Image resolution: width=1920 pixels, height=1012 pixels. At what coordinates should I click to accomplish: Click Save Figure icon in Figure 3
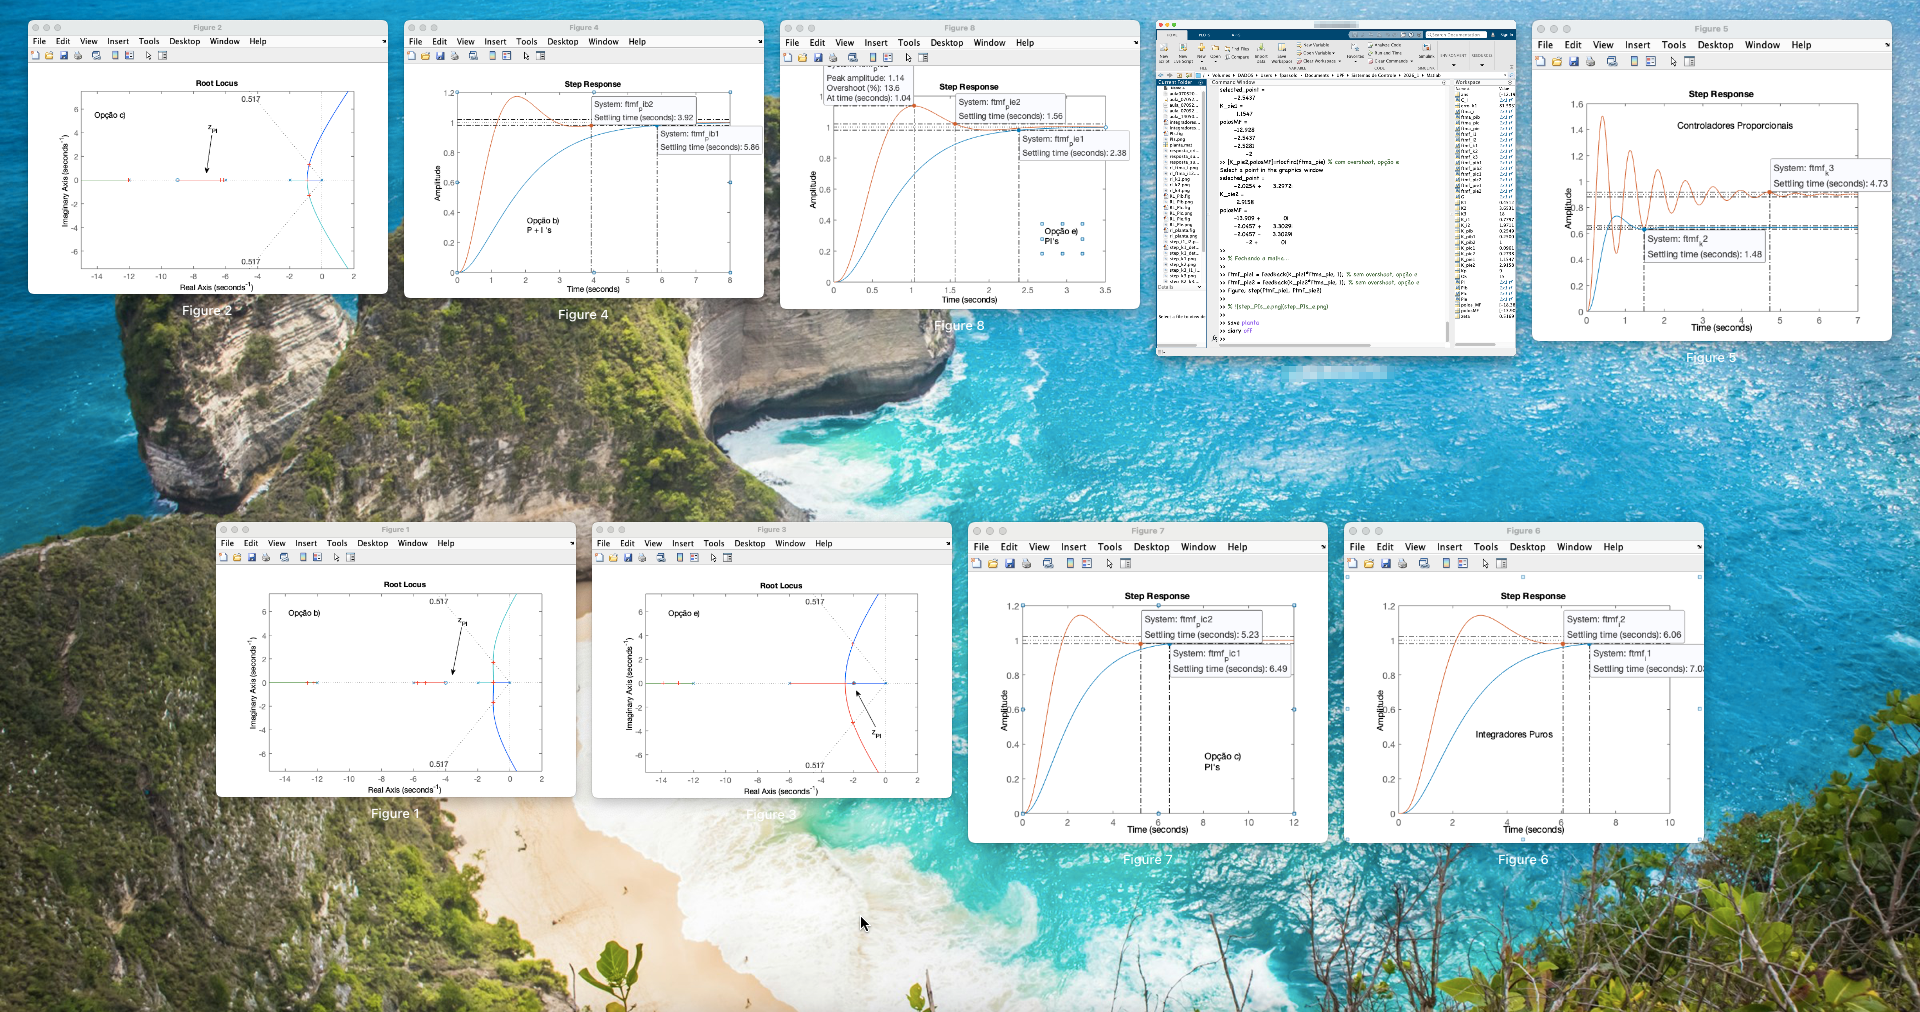tap(628, 557)
